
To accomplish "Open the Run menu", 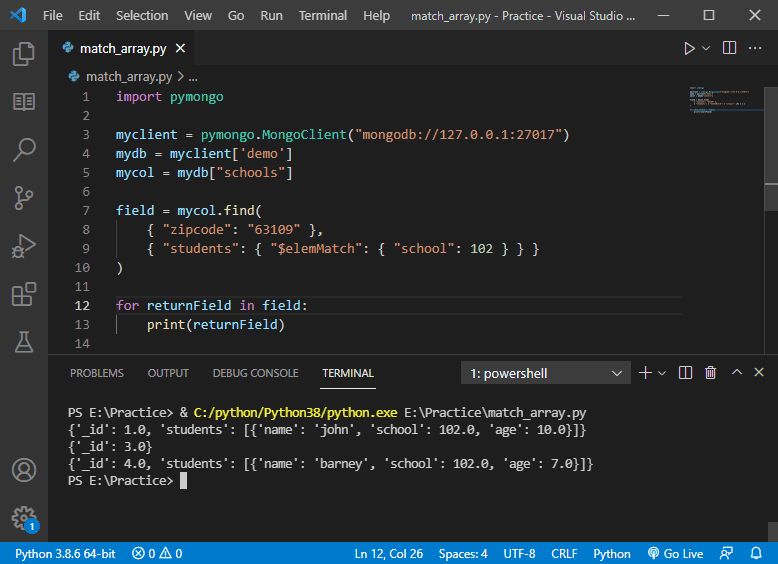I will (271, 15).
